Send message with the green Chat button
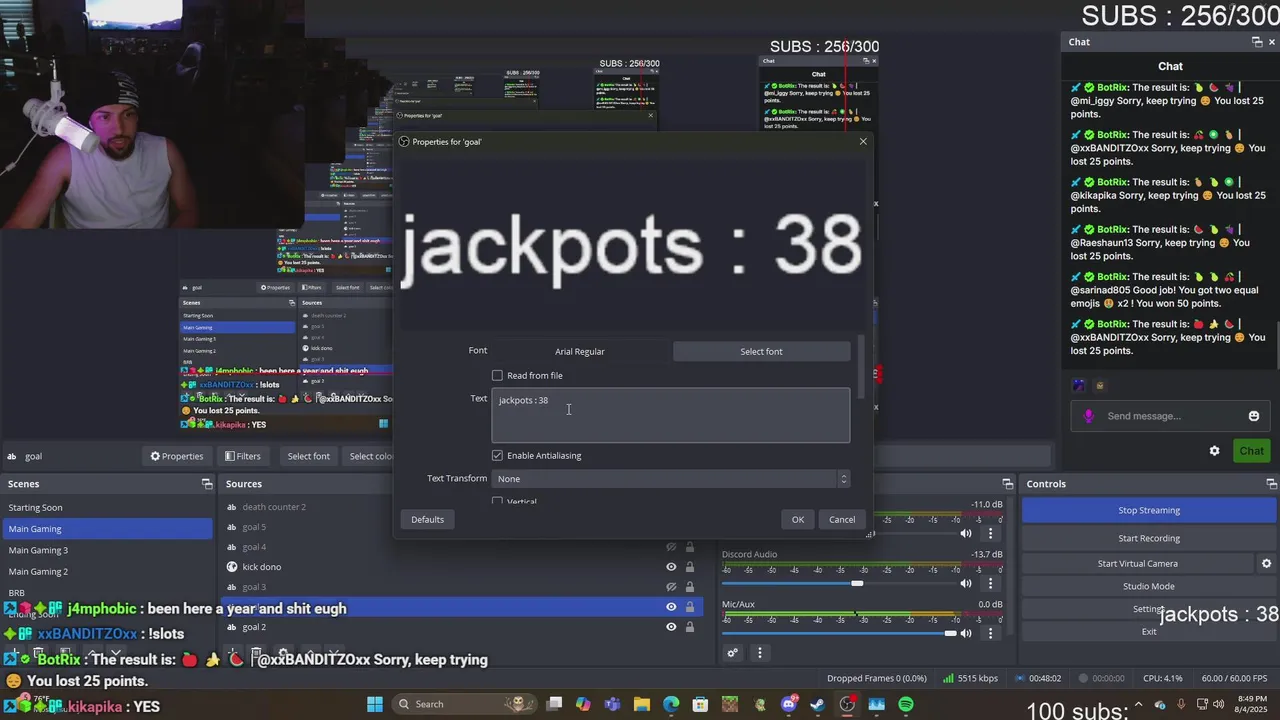The image size is (1280, 720). click(x=1251, y=451)
